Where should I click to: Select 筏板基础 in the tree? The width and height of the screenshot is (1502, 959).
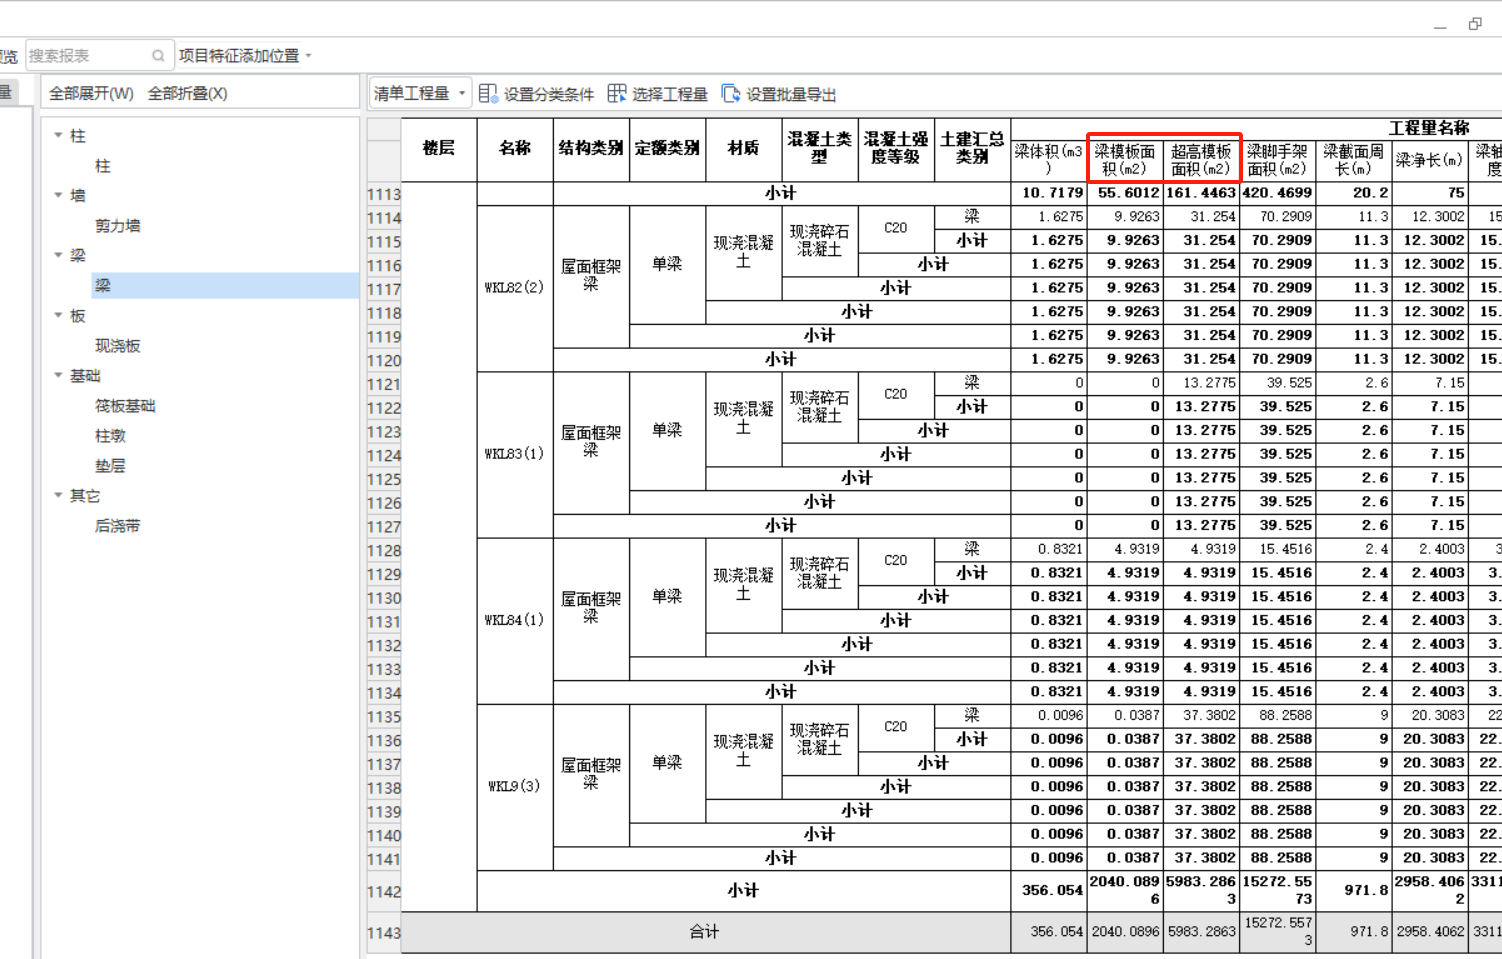click(125, 406)
